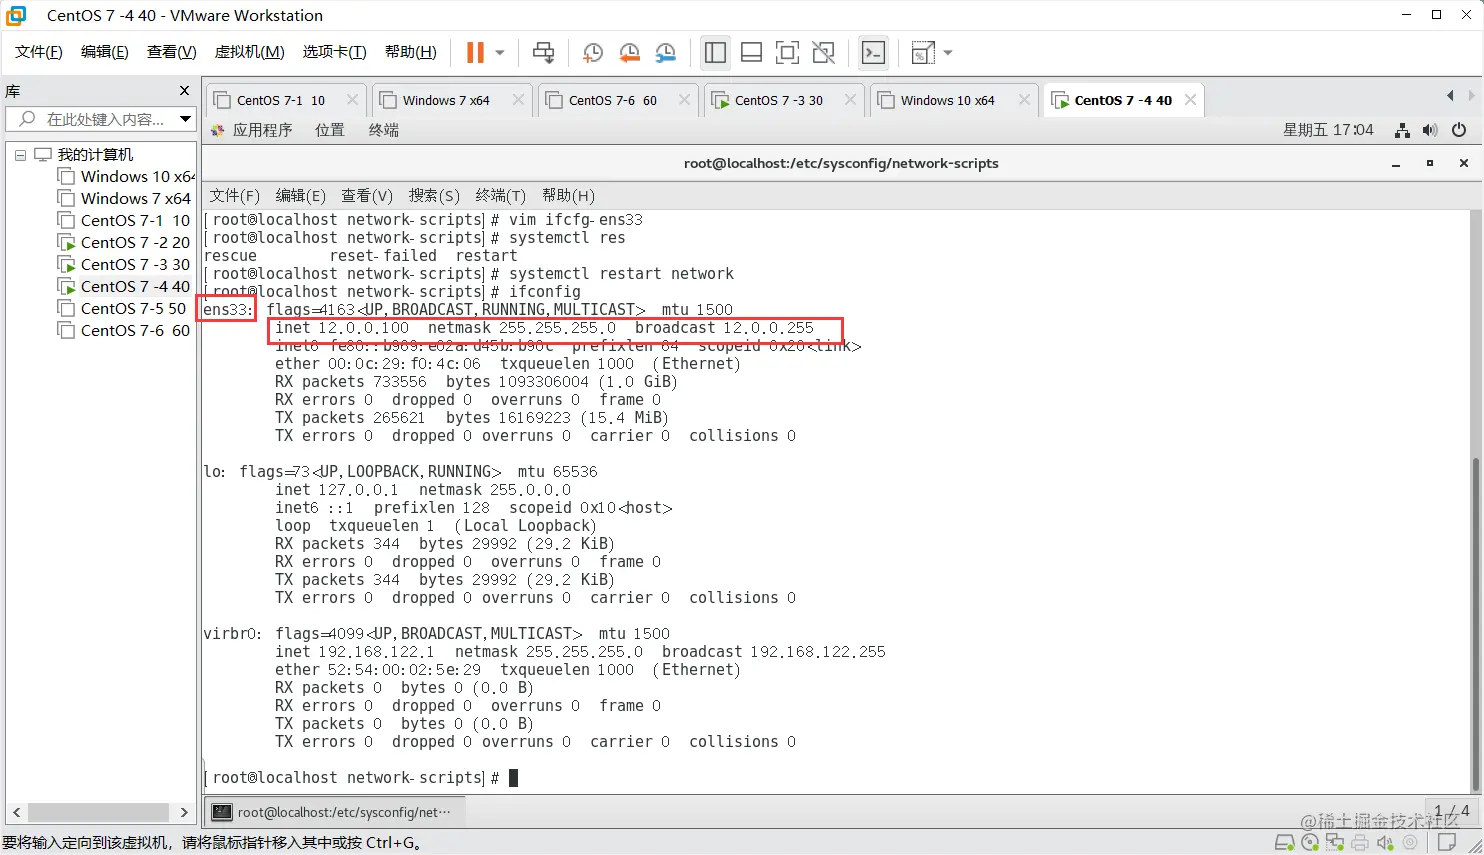Viewport: 1484px width, 855px height.
Task: Select CentOS 7-1 10 in the library tree
Action: click(124, 221)
